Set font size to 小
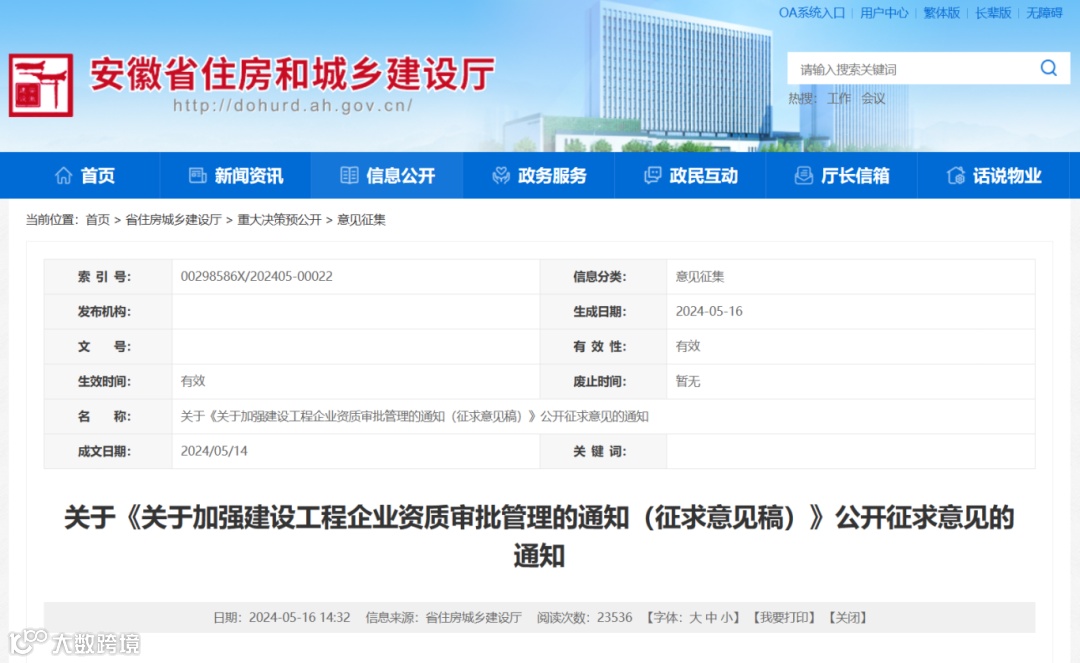This screenshot has width=1080, height=663. point(727,618)
